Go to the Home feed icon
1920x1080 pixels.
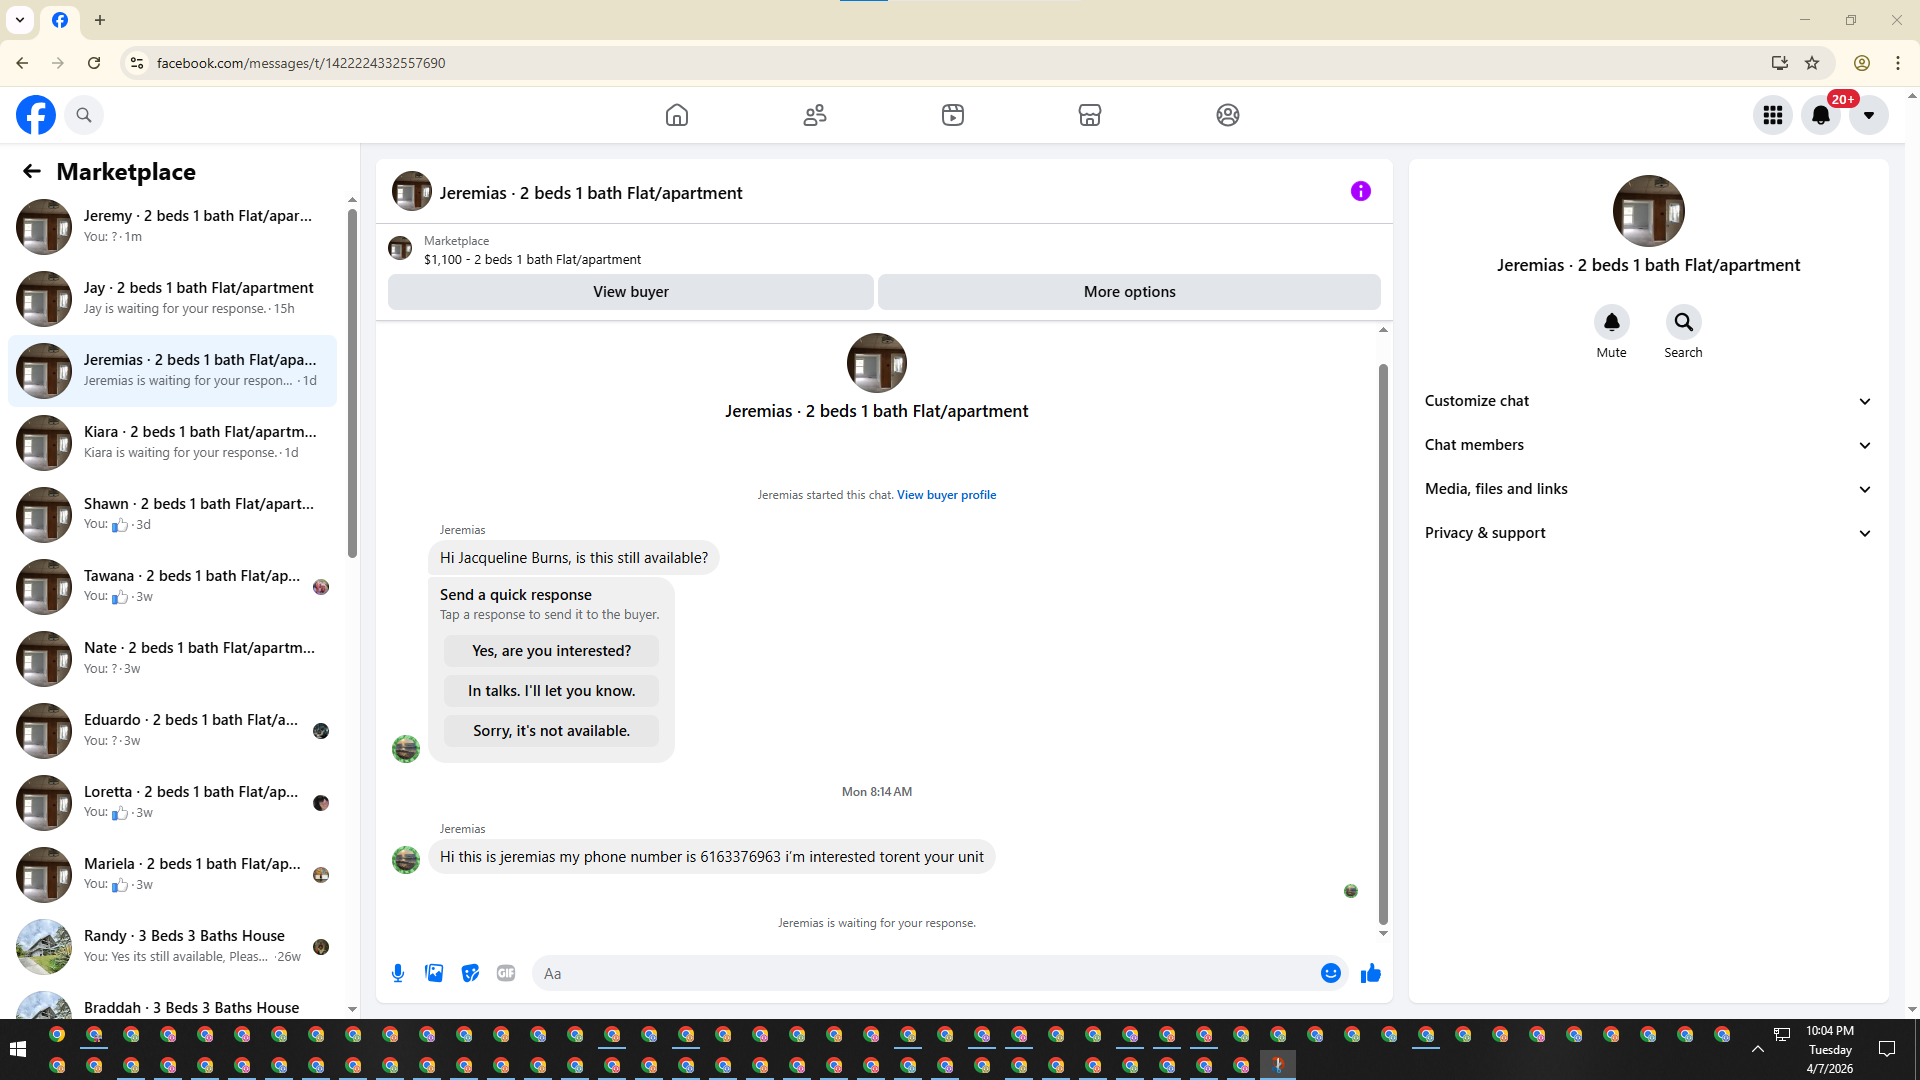[x=677, y=115]
